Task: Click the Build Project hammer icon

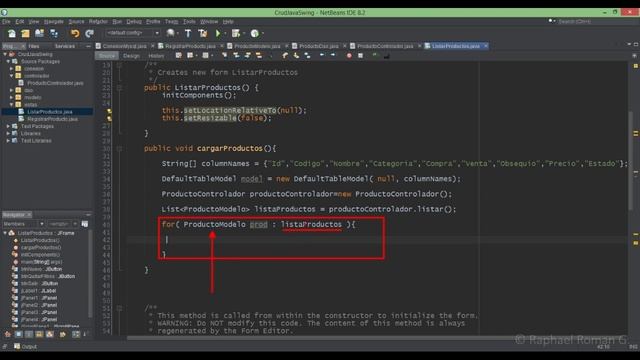Action: tap(188, 33)
